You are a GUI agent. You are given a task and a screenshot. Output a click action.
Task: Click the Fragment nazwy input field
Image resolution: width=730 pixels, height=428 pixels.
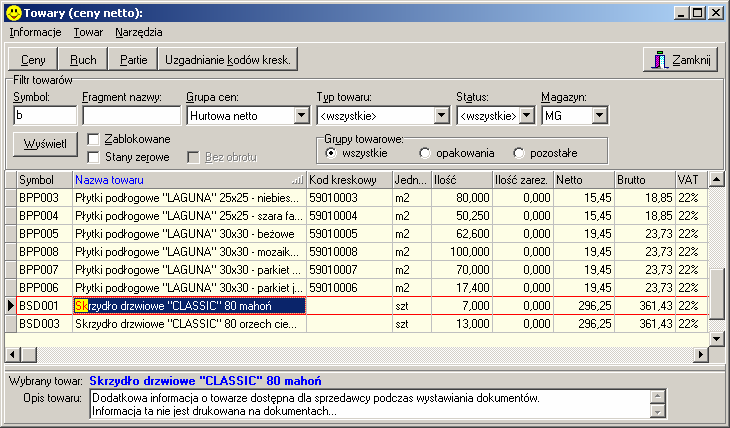coord(131,115)
